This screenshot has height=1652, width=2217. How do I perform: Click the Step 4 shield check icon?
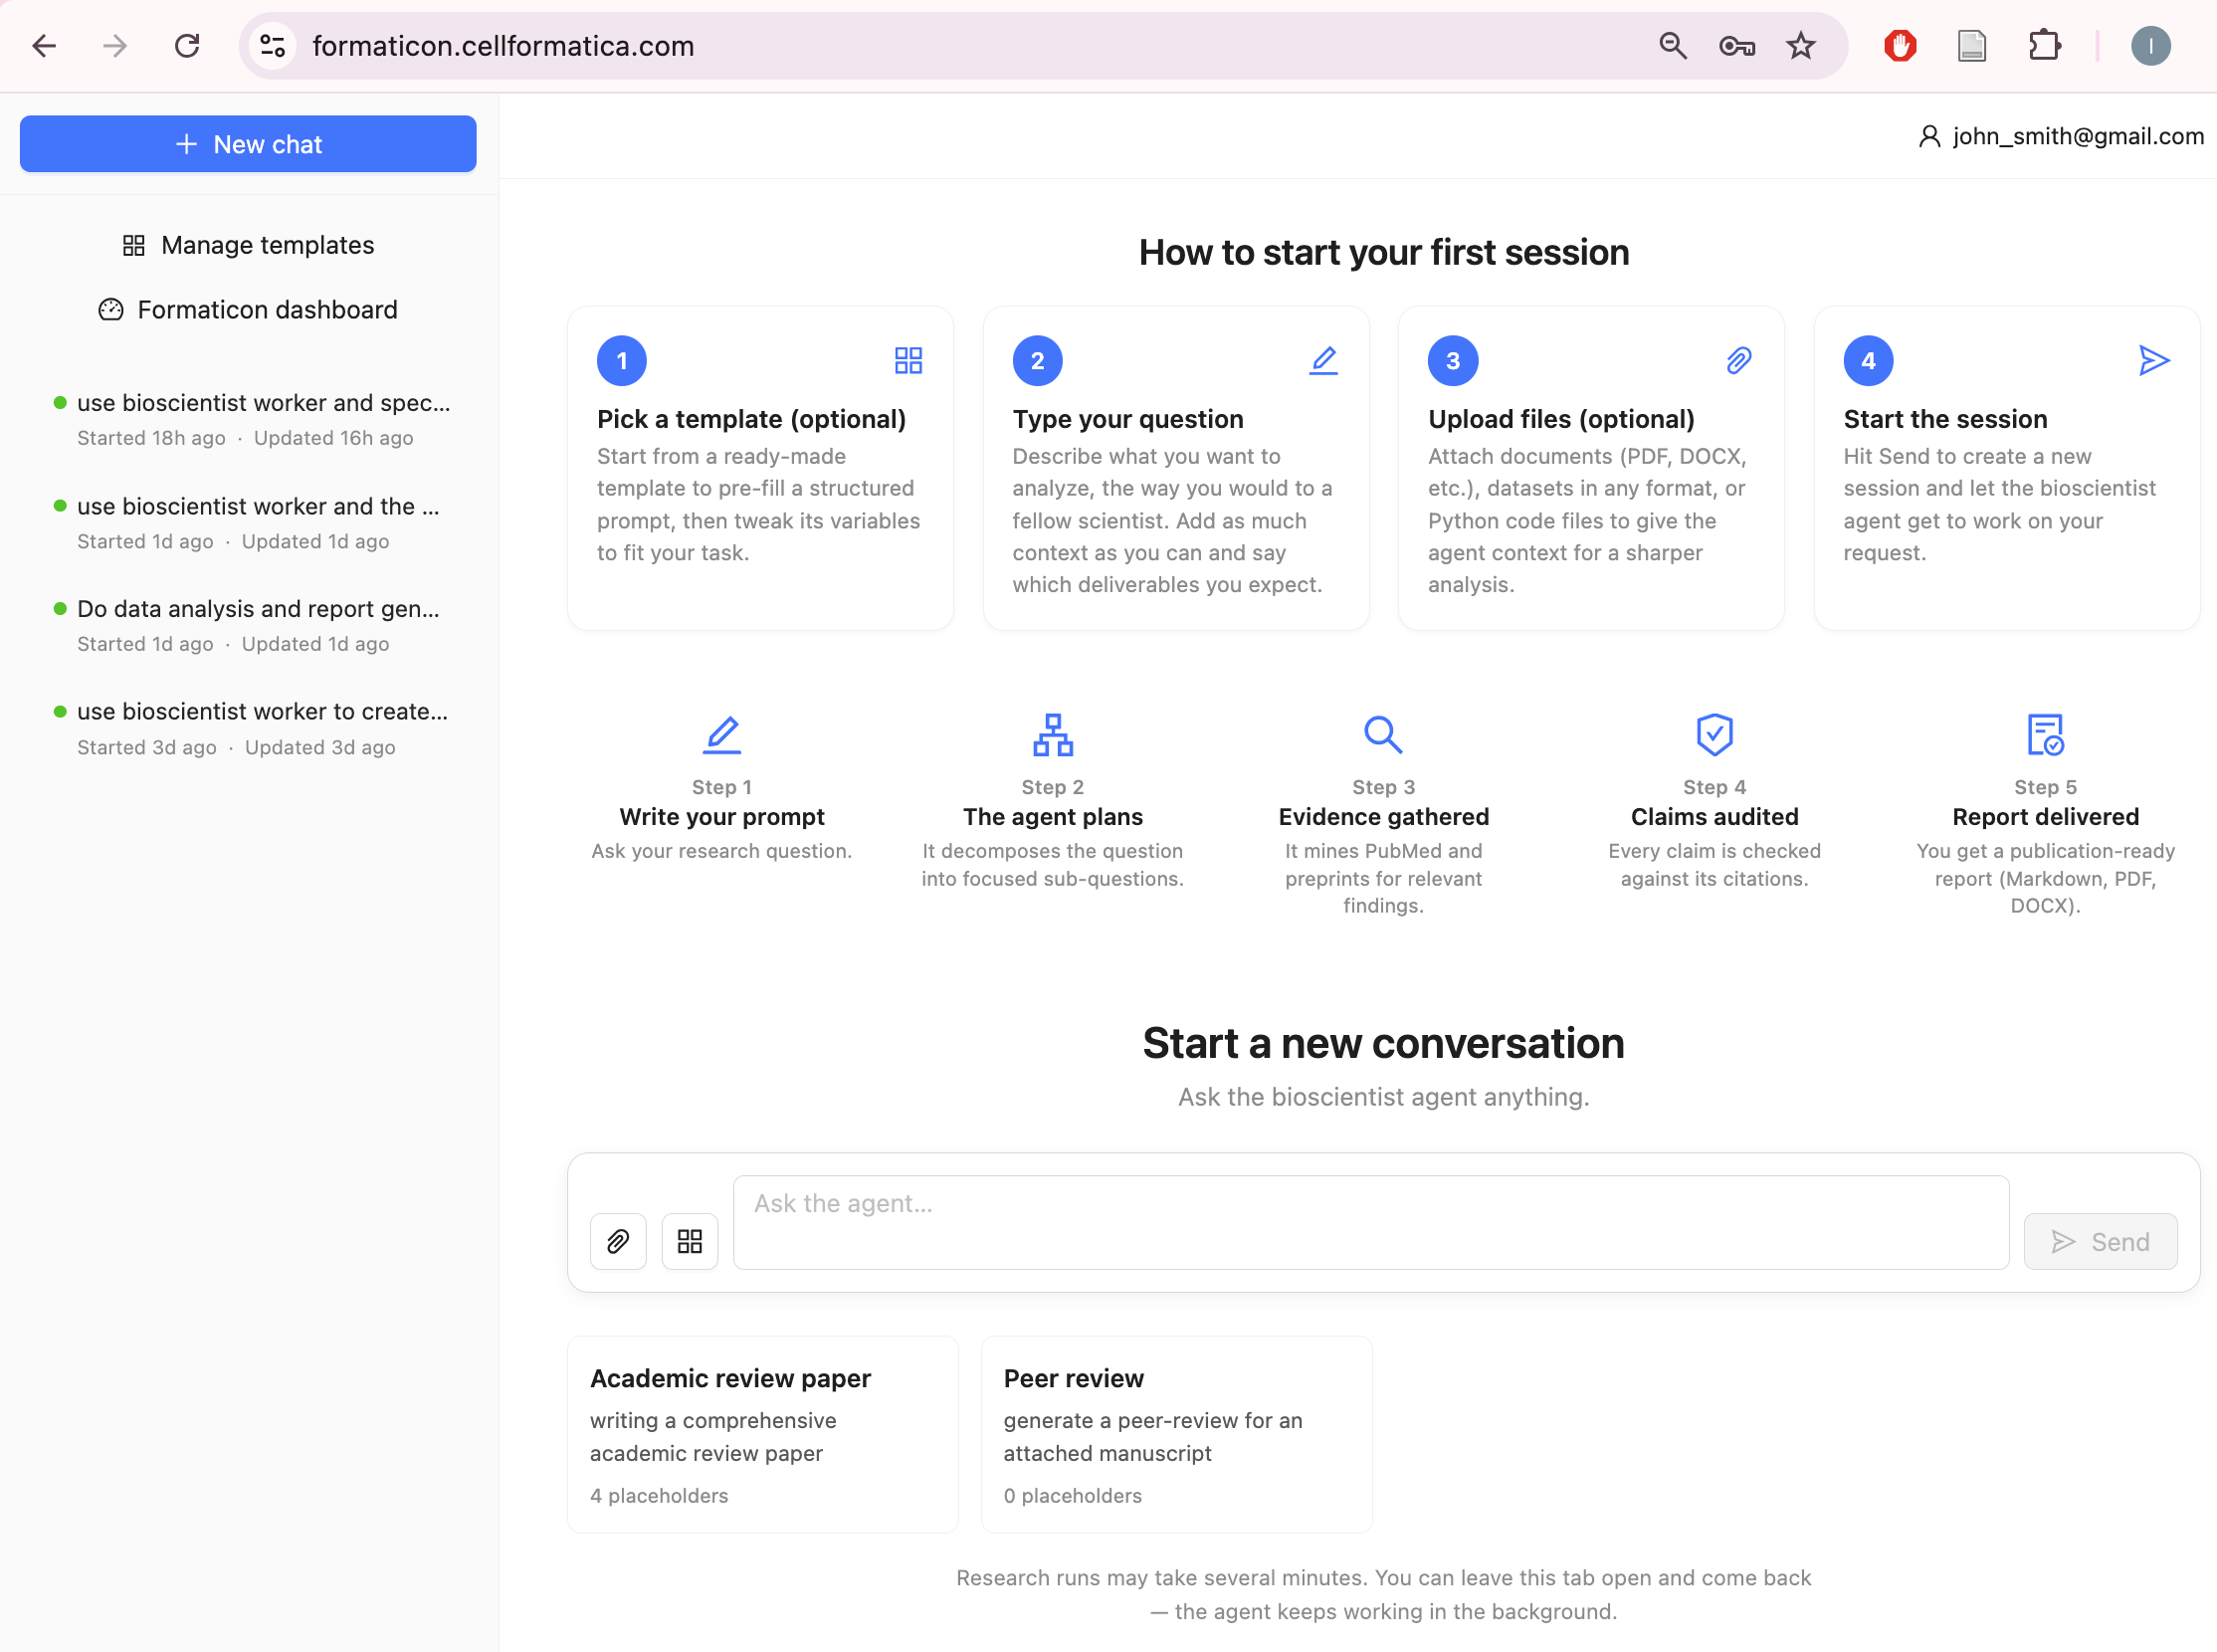(x=1715, y=735)
